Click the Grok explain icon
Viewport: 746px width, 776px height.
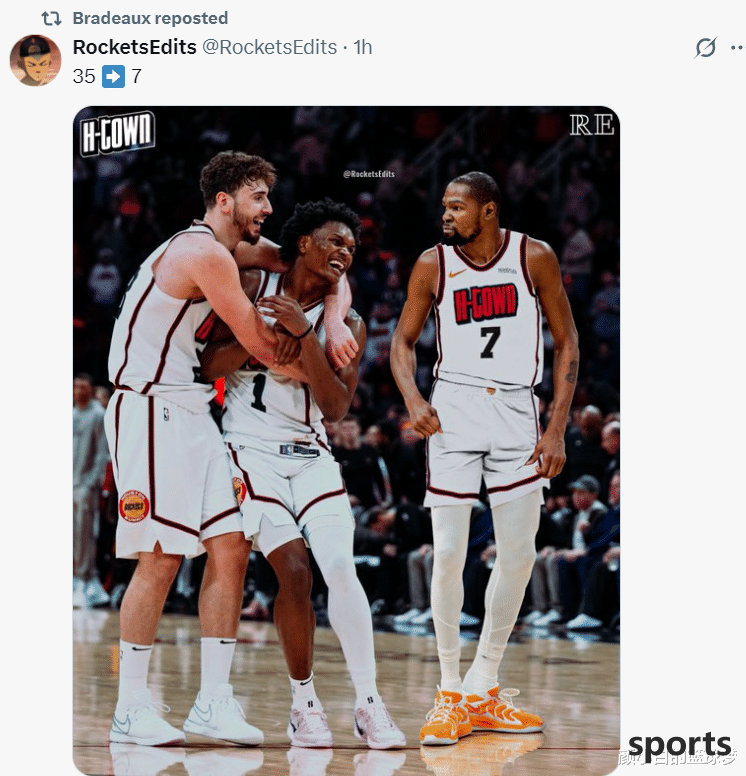[x=705, y=48]
